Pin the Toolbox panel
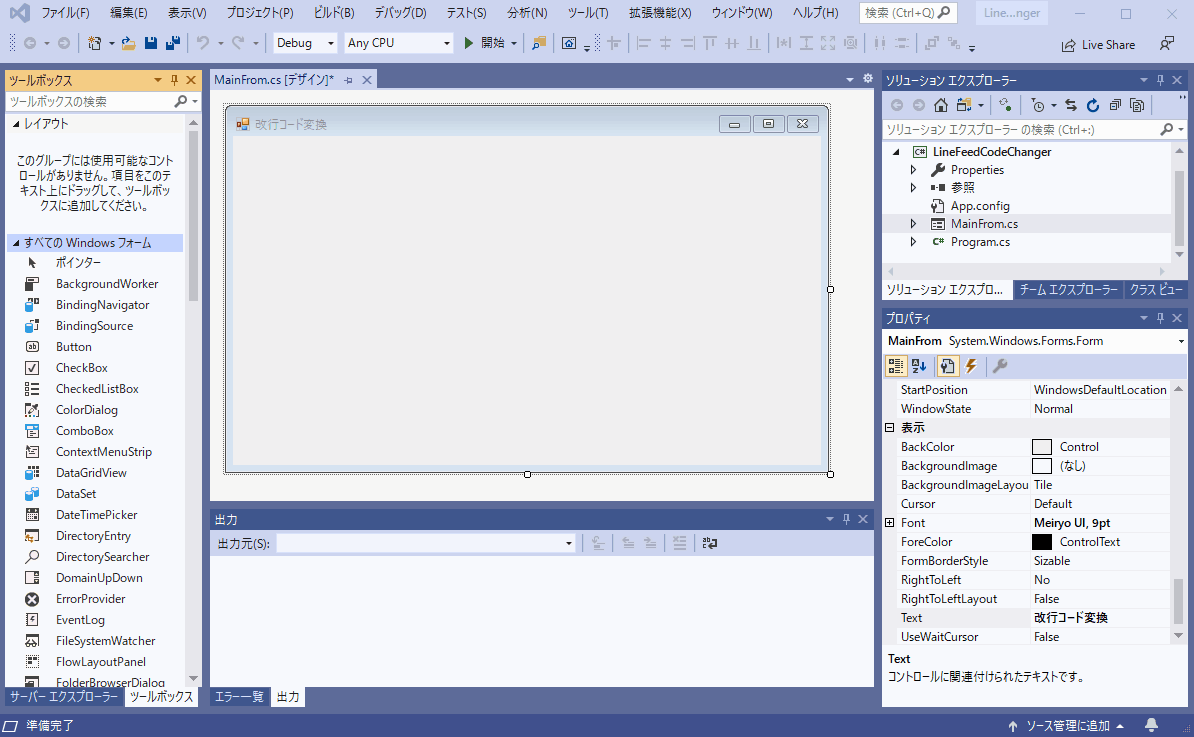This screenshot has width=1194, height=737. (174, 80)
